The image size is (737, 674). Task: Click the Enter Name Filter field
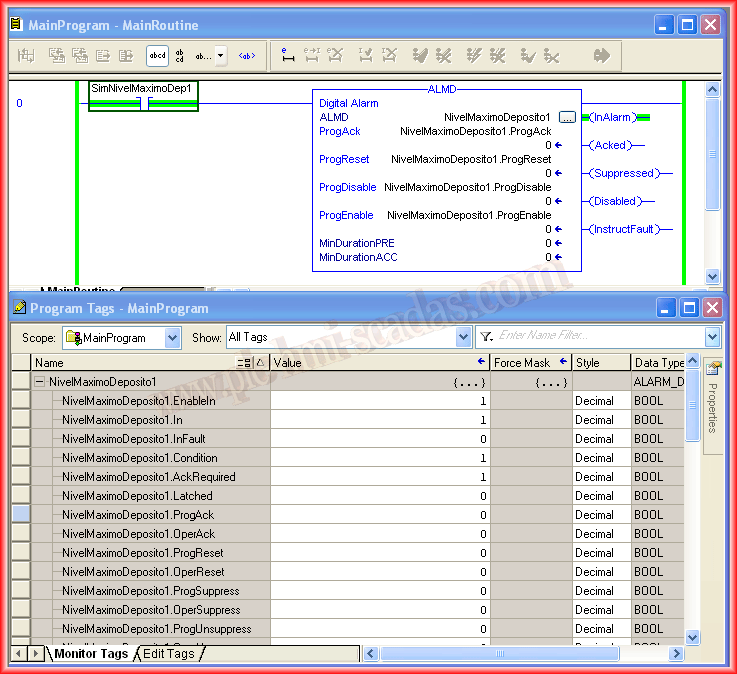[x=600, y=337]
